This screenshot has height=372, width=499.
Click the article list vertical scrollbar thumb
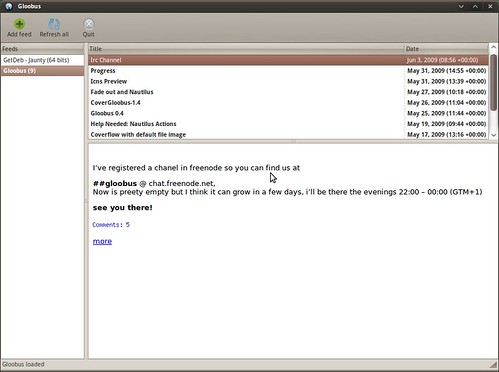coord(494,82)
